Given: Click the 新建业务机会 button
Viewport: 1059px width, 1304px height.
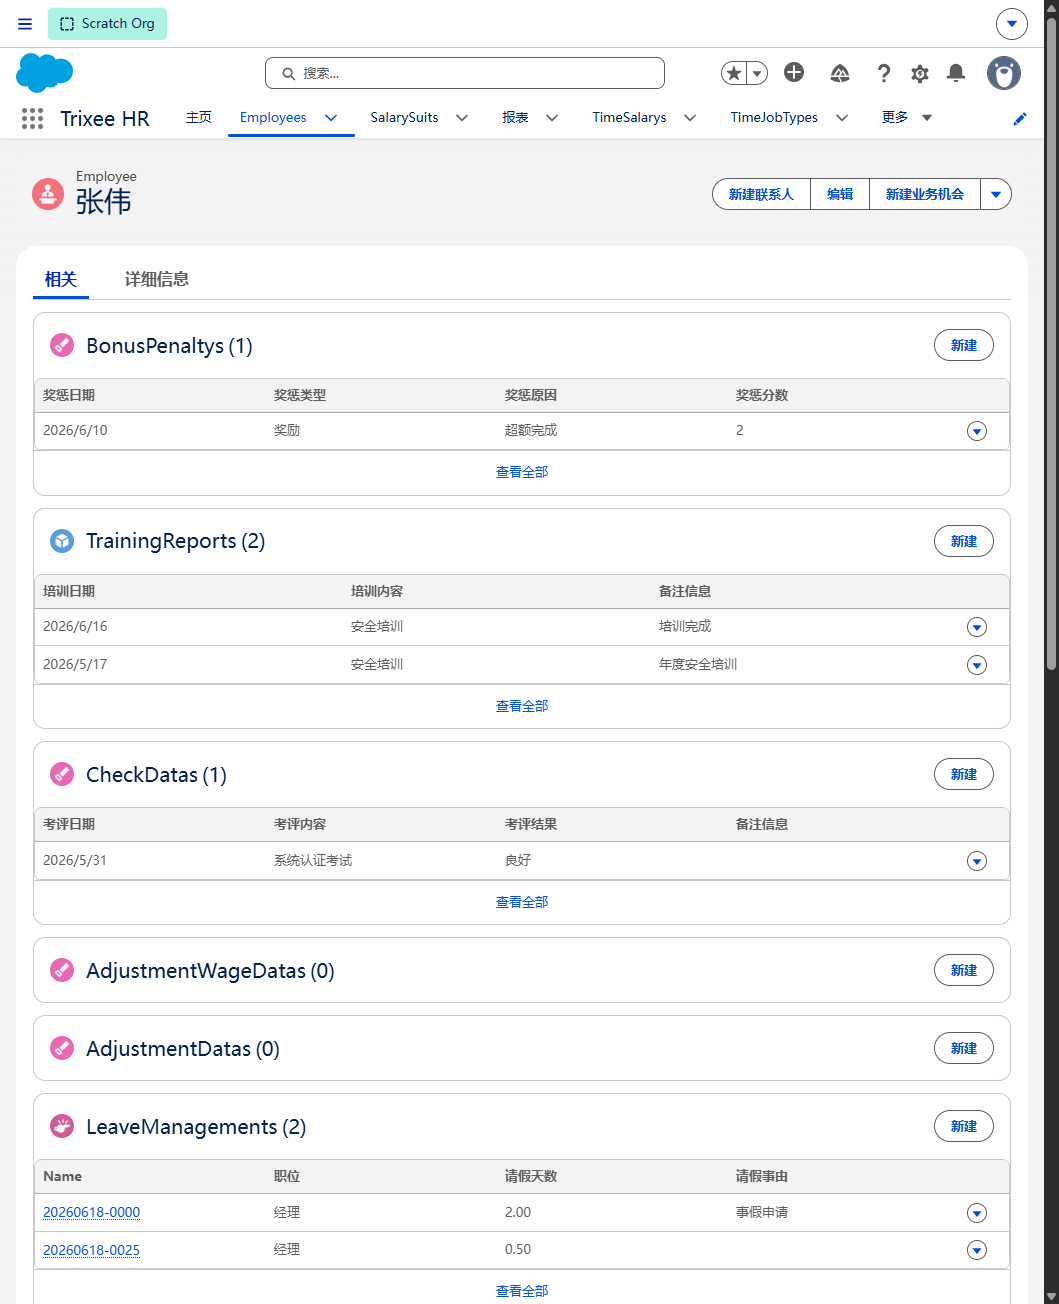Looking at the screenshot, I should [x=925, y=194].
